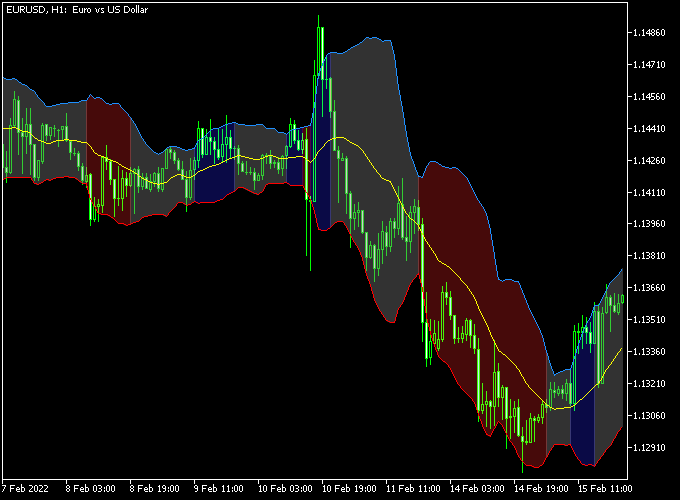Click the 1.12910 price label
Screen dimensions: 680x500
(x=649, y=447)
